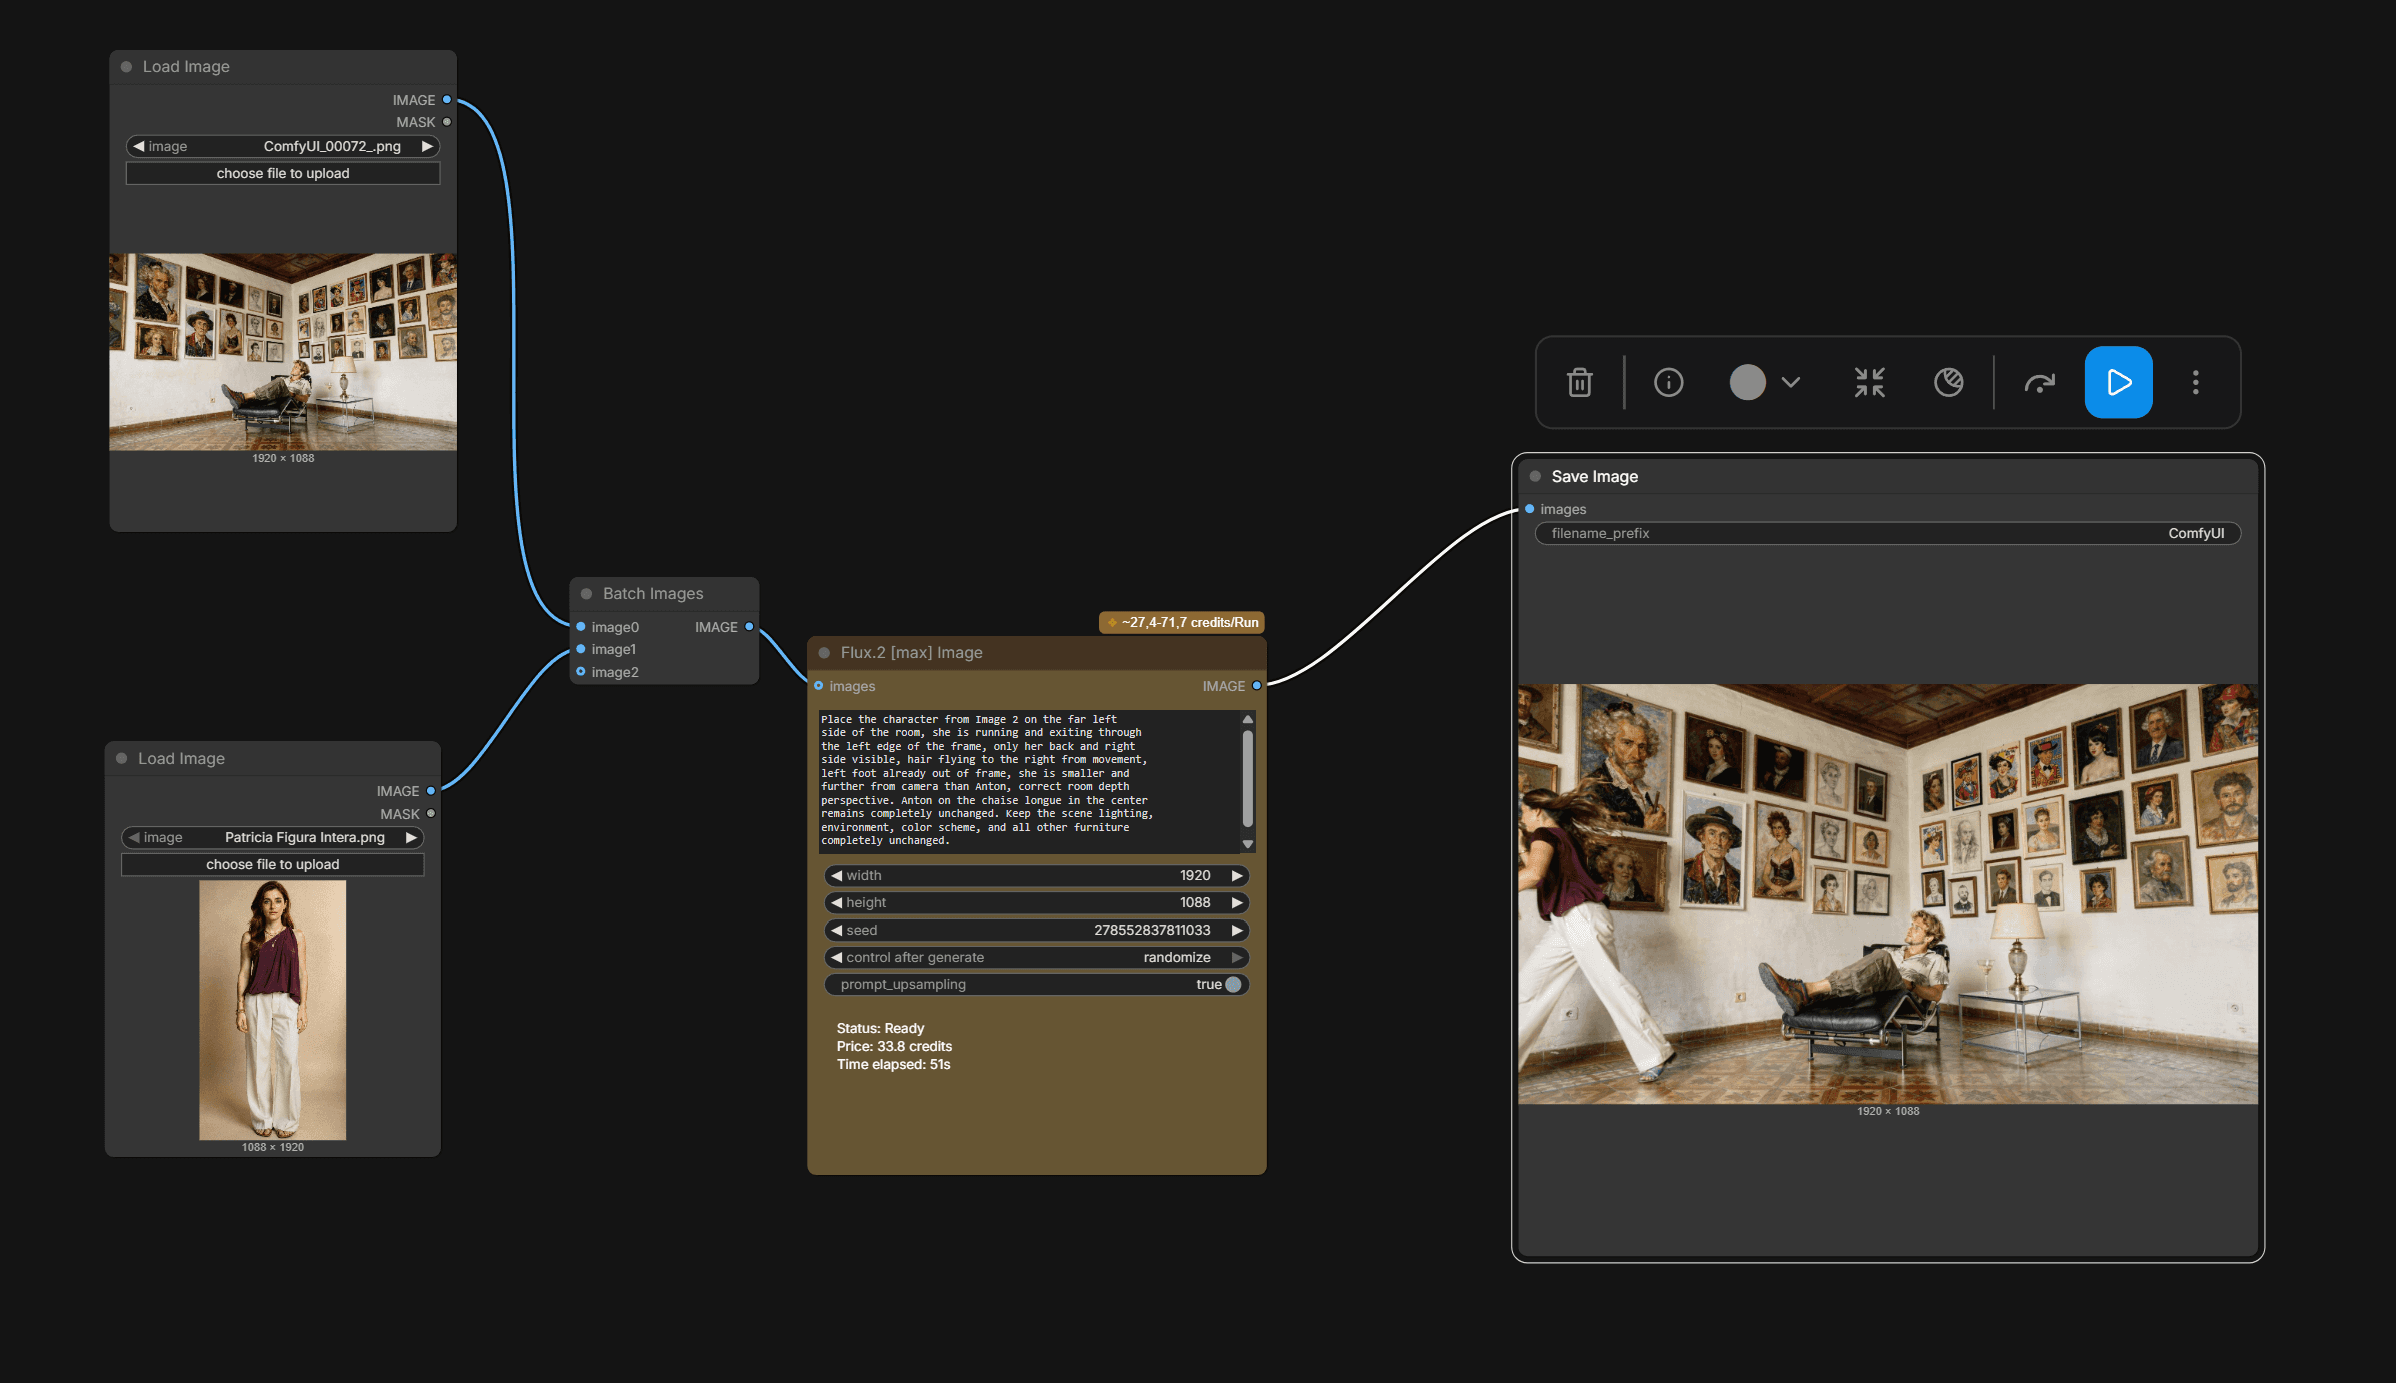Run the node with blue play button
The height and width of the screenshot is (1383, 2396).
pos(2118,382)
